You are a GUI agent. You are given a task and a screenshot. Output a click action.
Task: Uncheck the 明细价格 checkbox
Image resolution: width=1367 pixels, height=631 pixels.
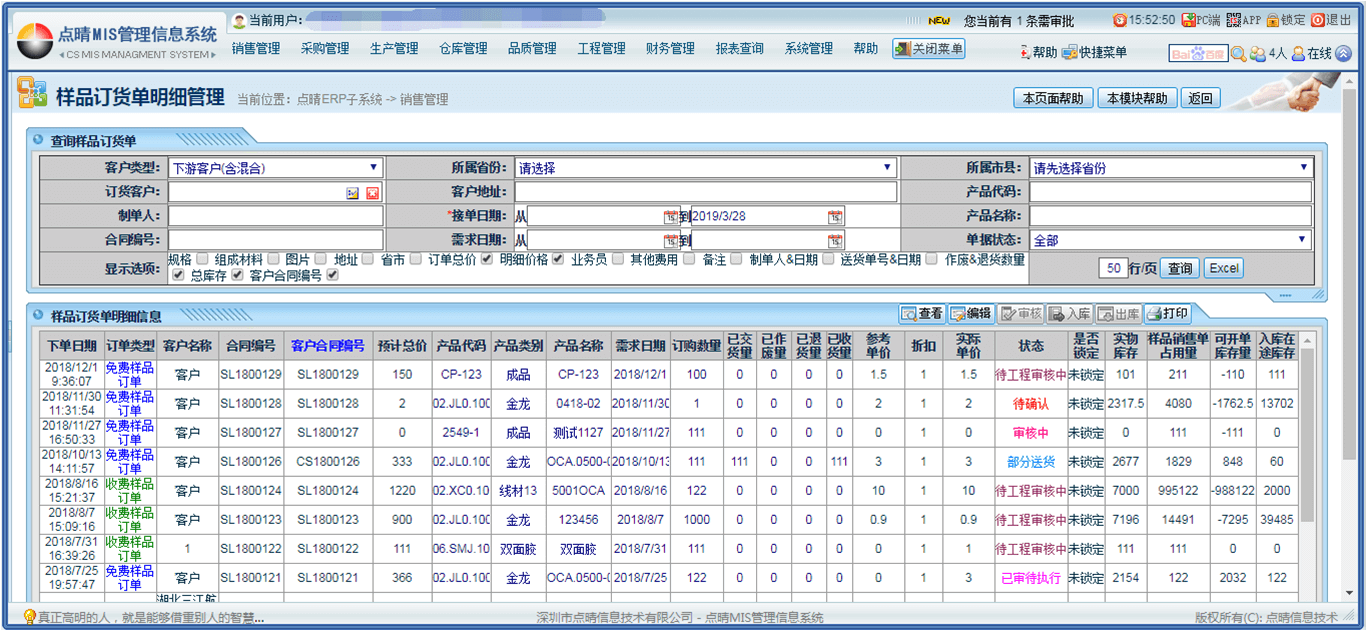558,259
